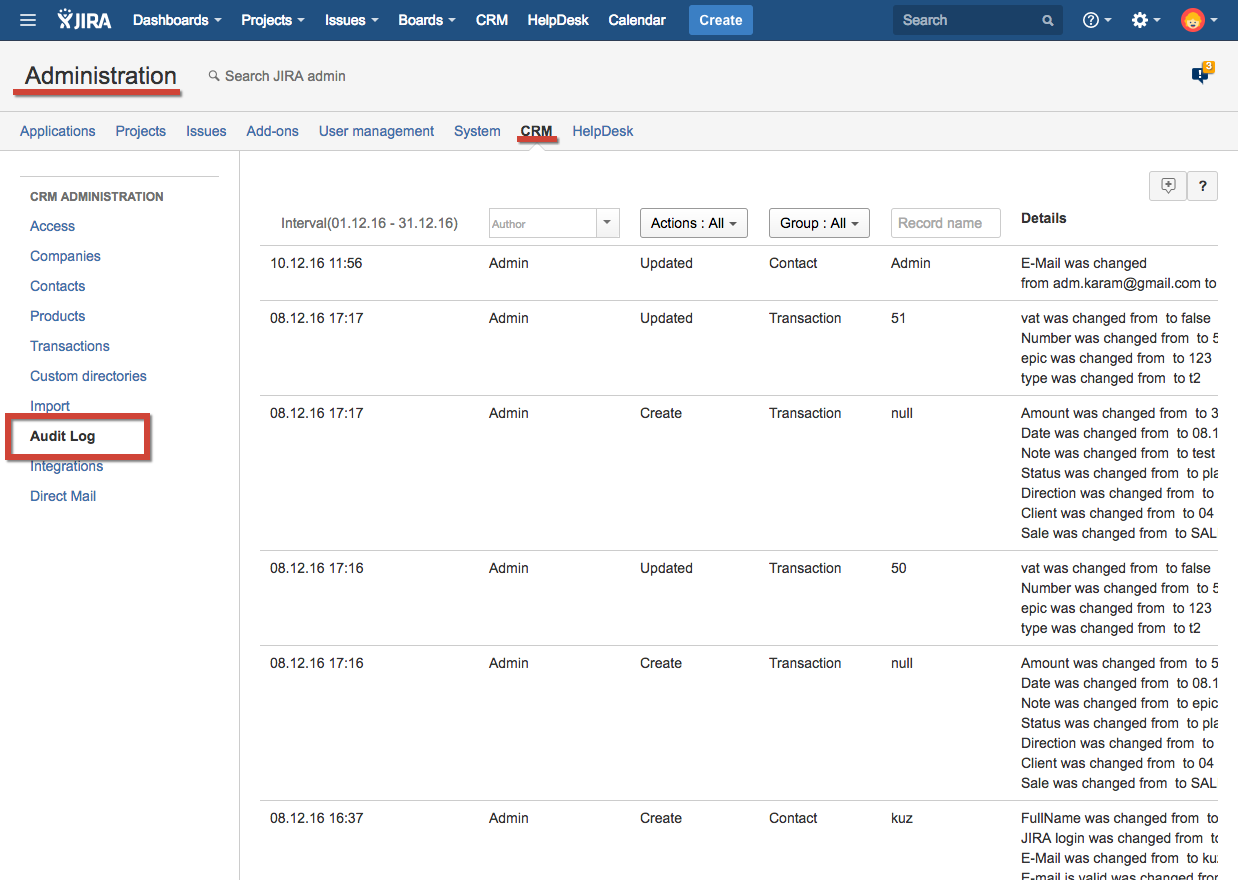Open the Transactions sidebar link
Viewport: 1238px width, 880px height.
point(70,346)
